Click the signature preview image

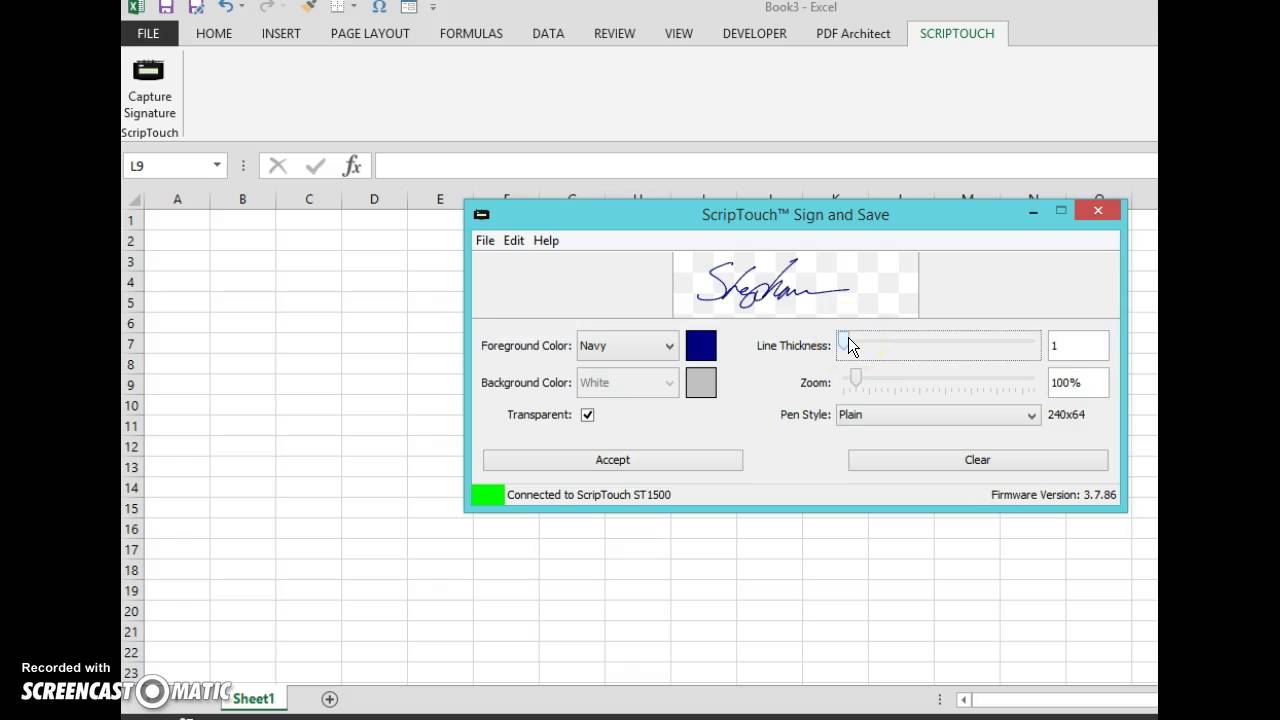click(x=796, y=285)
